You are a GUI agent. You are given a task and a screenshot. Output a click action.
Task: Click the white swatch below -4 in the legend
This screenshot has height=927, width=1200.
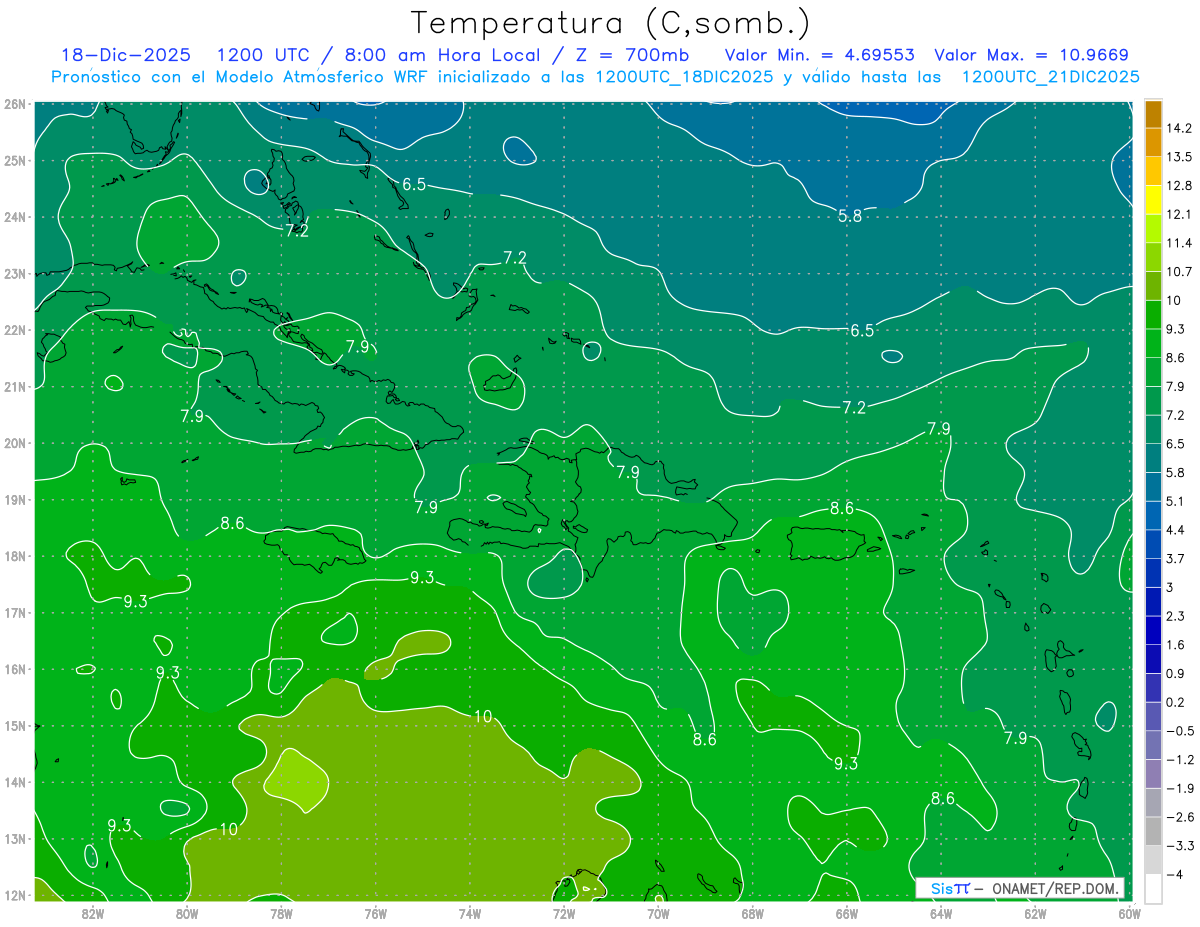pos(1153,888)
